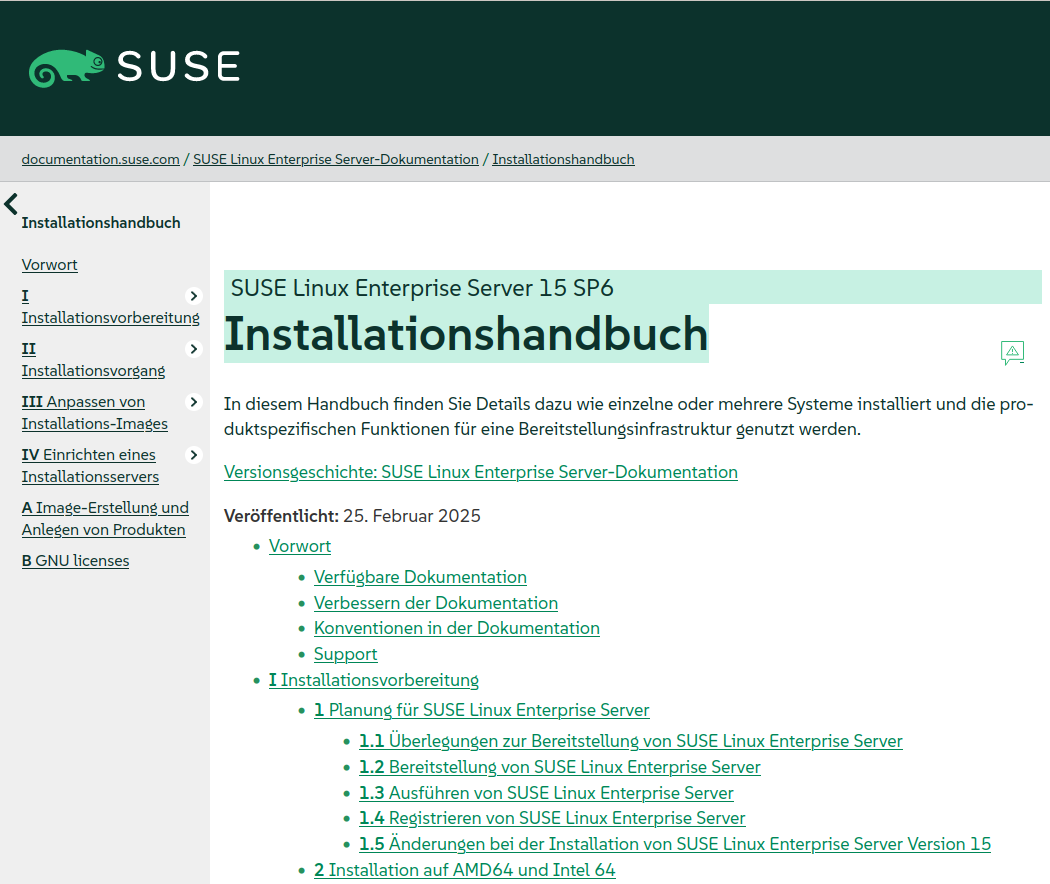Expand III Anpassen von Installations-Images section
This screenshot has height=884, width=1050.
click(193, 401)
